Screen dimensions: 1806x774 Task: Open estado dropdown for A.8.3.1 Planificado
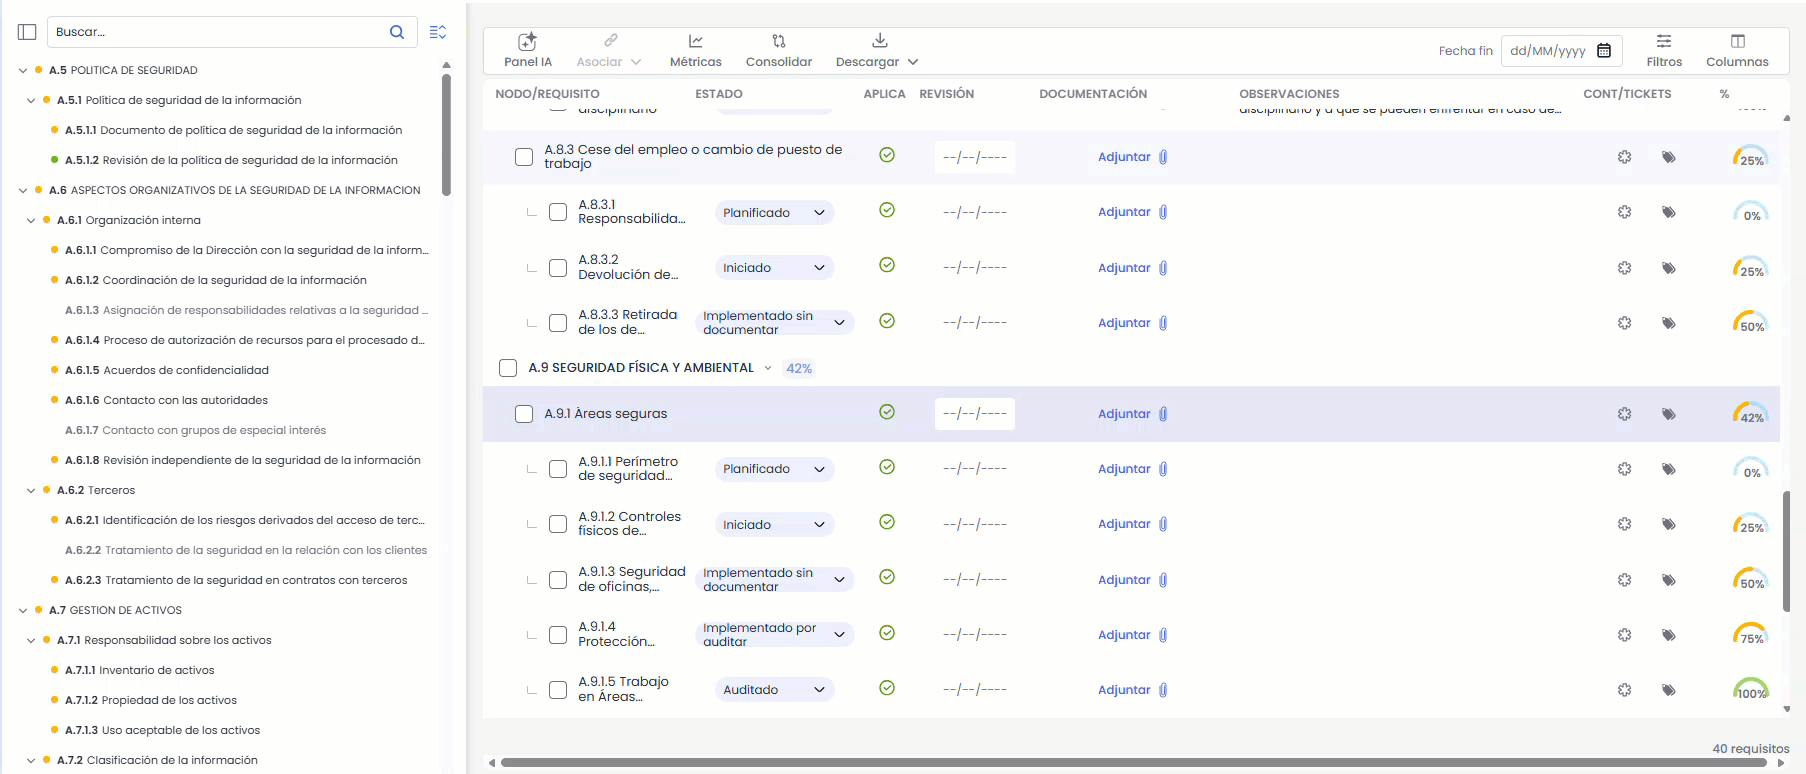point(774,213)
